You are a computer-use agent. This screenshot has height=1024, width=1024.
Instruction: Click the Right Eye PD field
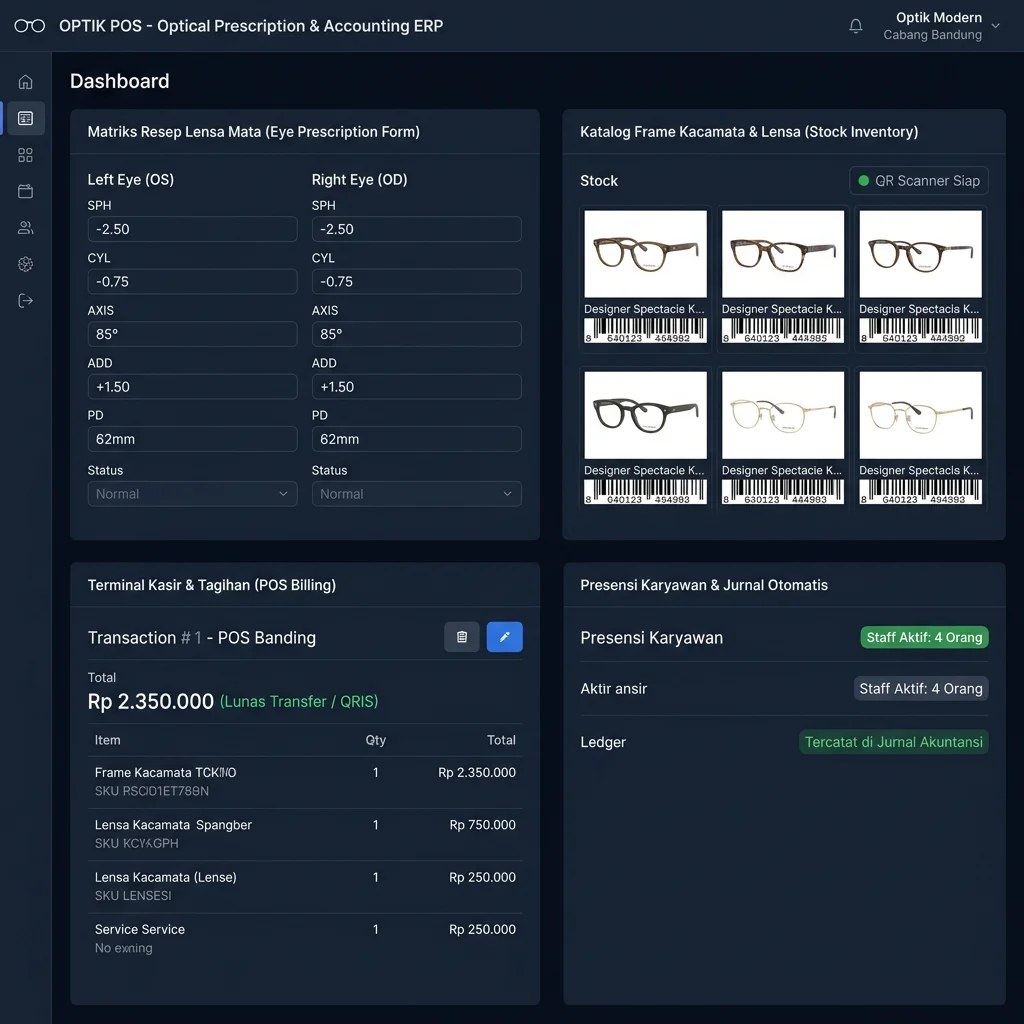(x=417, y=439)
